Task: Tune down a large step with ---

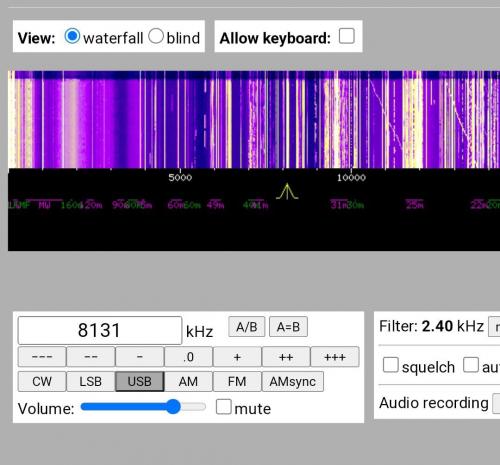Action: coord(42,357)
